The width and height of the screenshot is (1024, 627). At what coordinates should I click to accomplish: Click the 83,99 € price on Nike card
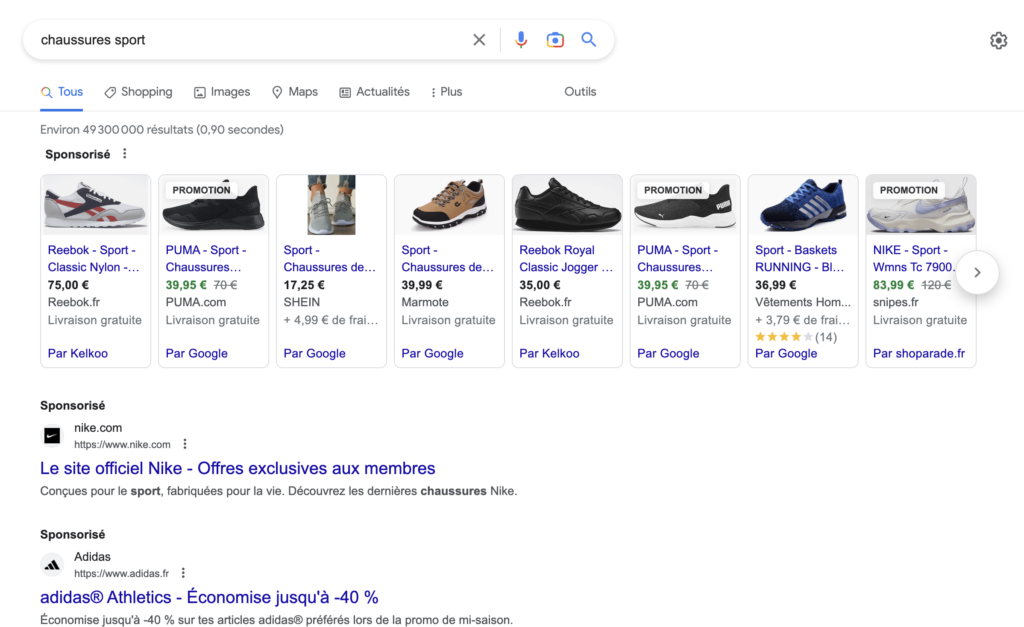[x=893, y=285]
